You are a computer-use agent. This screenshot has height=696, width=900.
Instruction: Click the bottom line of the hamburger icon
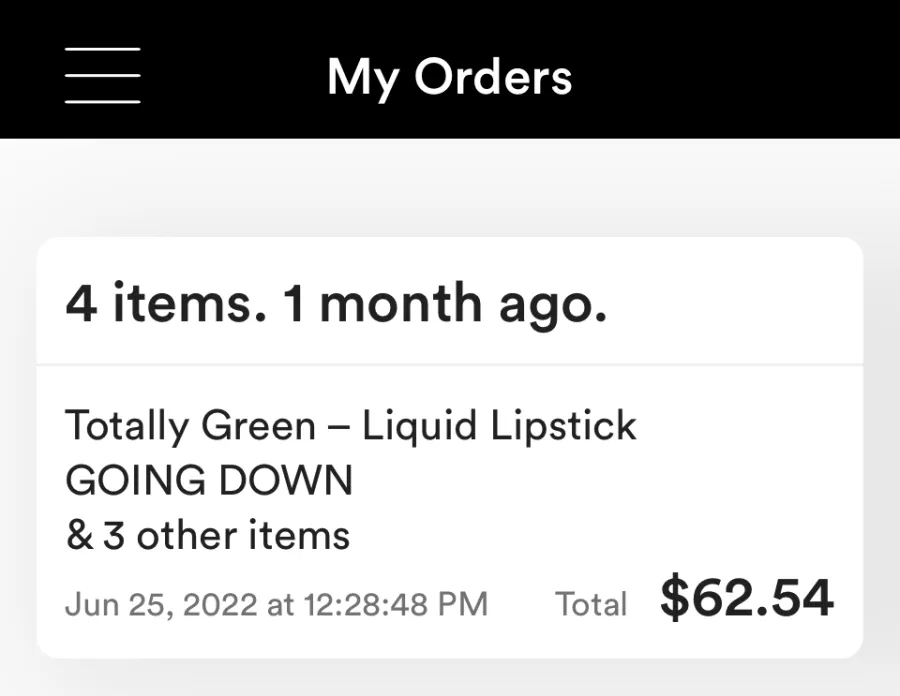(103, 102)
